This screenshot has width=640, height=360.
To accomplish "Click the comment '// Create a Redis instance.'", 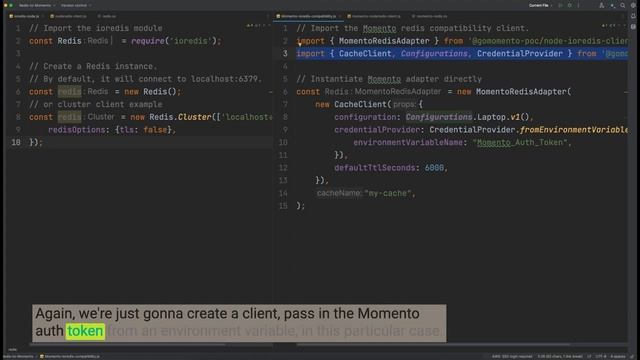I will (93, 66).
